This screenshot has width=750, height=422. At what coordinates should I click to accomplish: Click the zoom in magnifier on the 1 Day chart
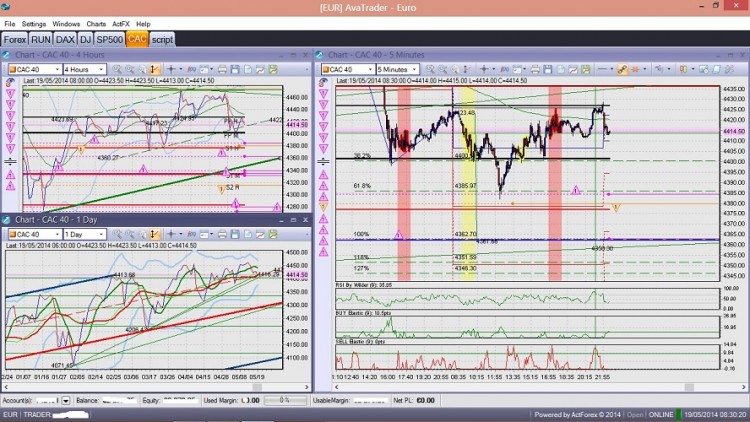tap(117, 234)
